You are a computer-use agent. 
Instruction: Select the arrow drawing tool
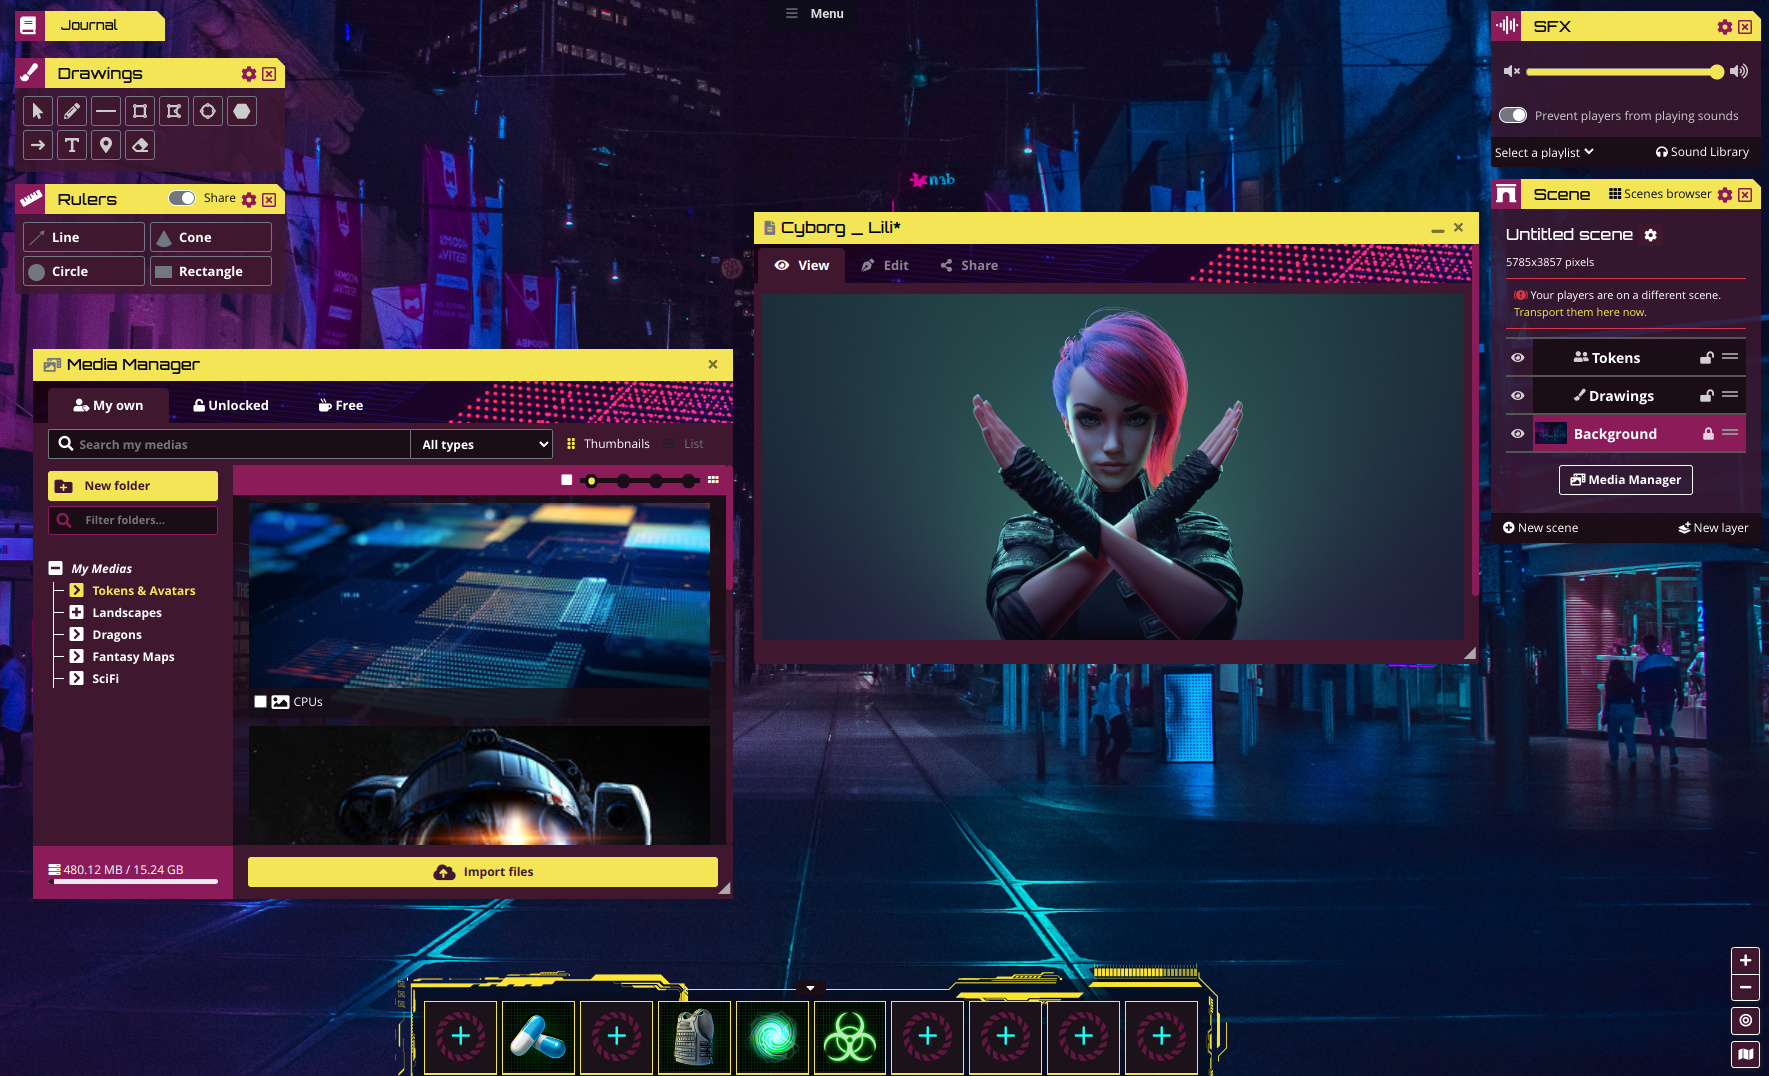pyautogui.click(x=38, y=145)
